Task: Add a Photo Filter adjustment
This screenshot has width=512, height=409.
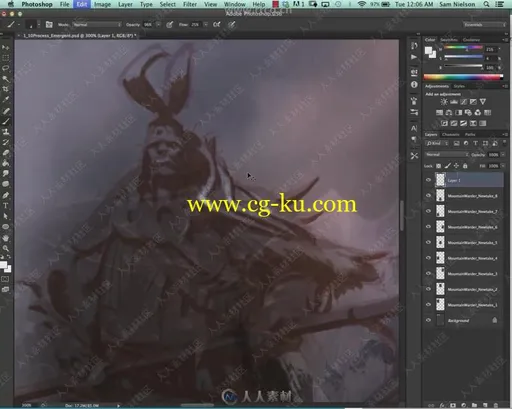Action: click(x=468, y=113)
